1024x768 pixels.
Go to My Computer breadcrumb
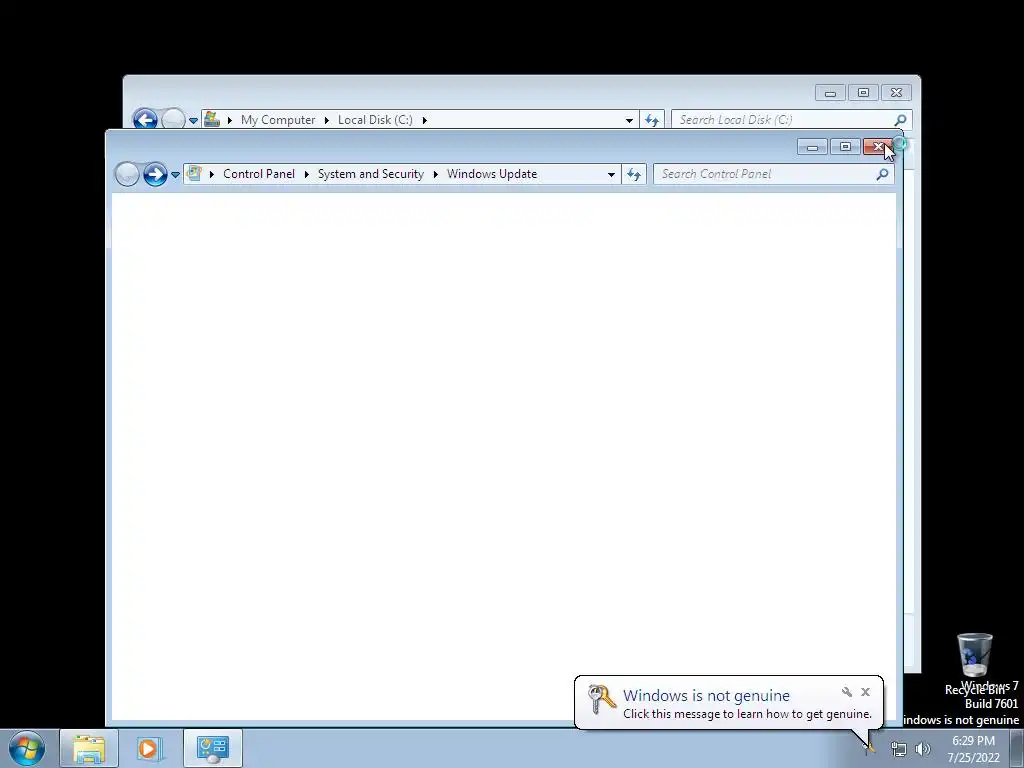(x=278, y=120)
